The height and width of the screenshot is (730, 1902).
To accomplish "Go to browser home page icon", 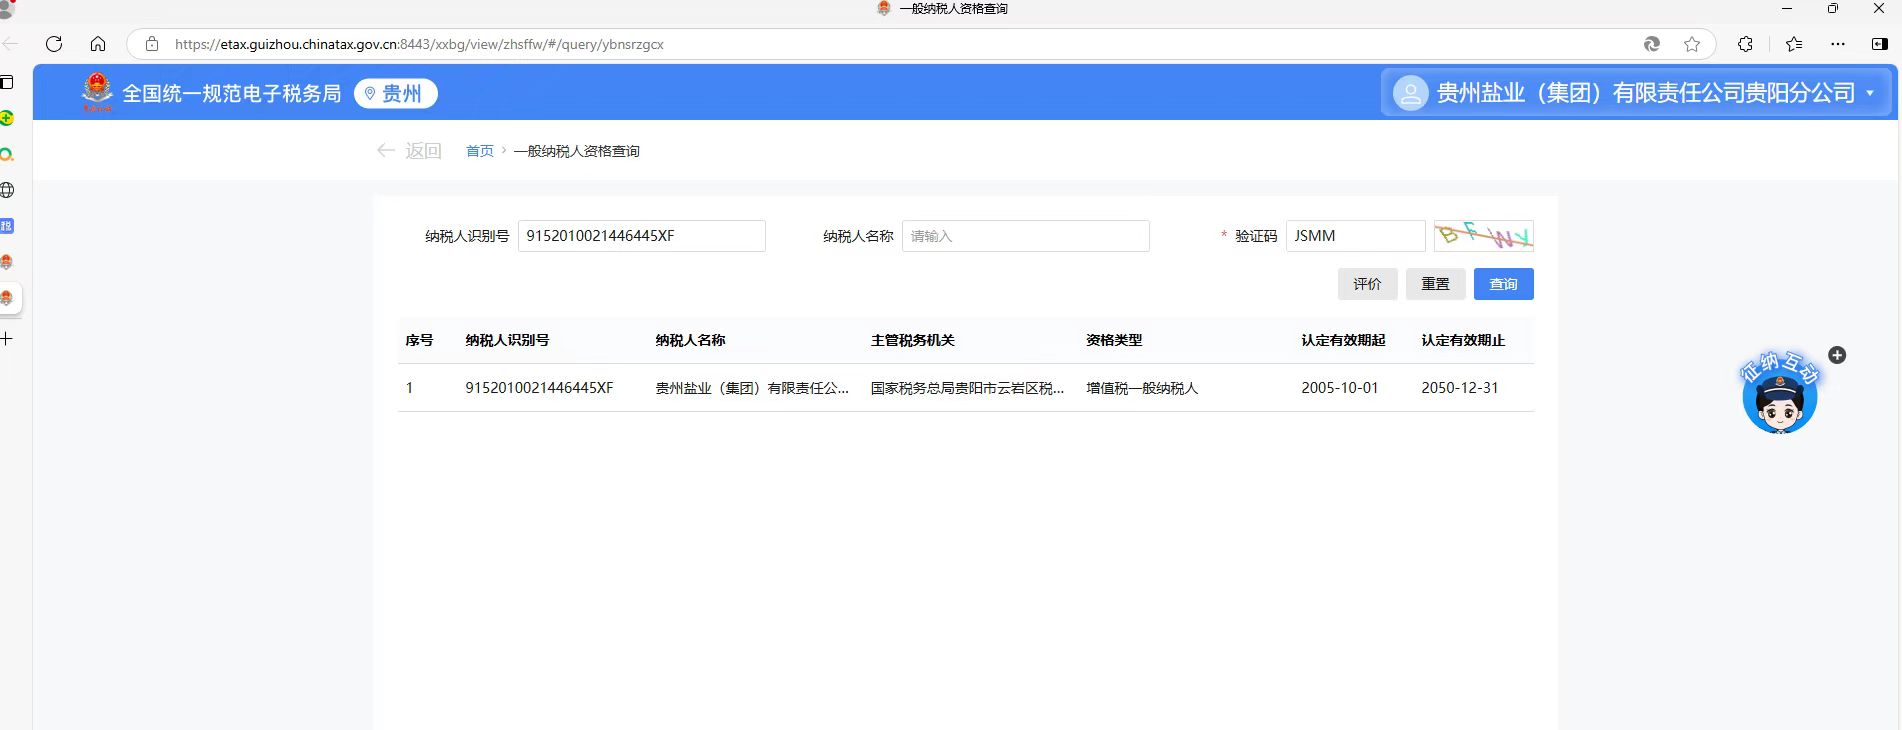I will point(98,44).
